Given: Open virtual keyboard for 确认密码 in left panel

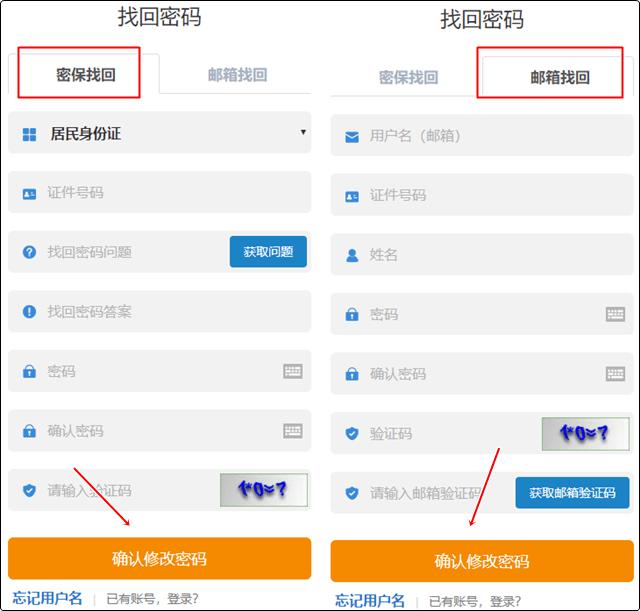Looking at the screenshot, I should pos(293,431).
